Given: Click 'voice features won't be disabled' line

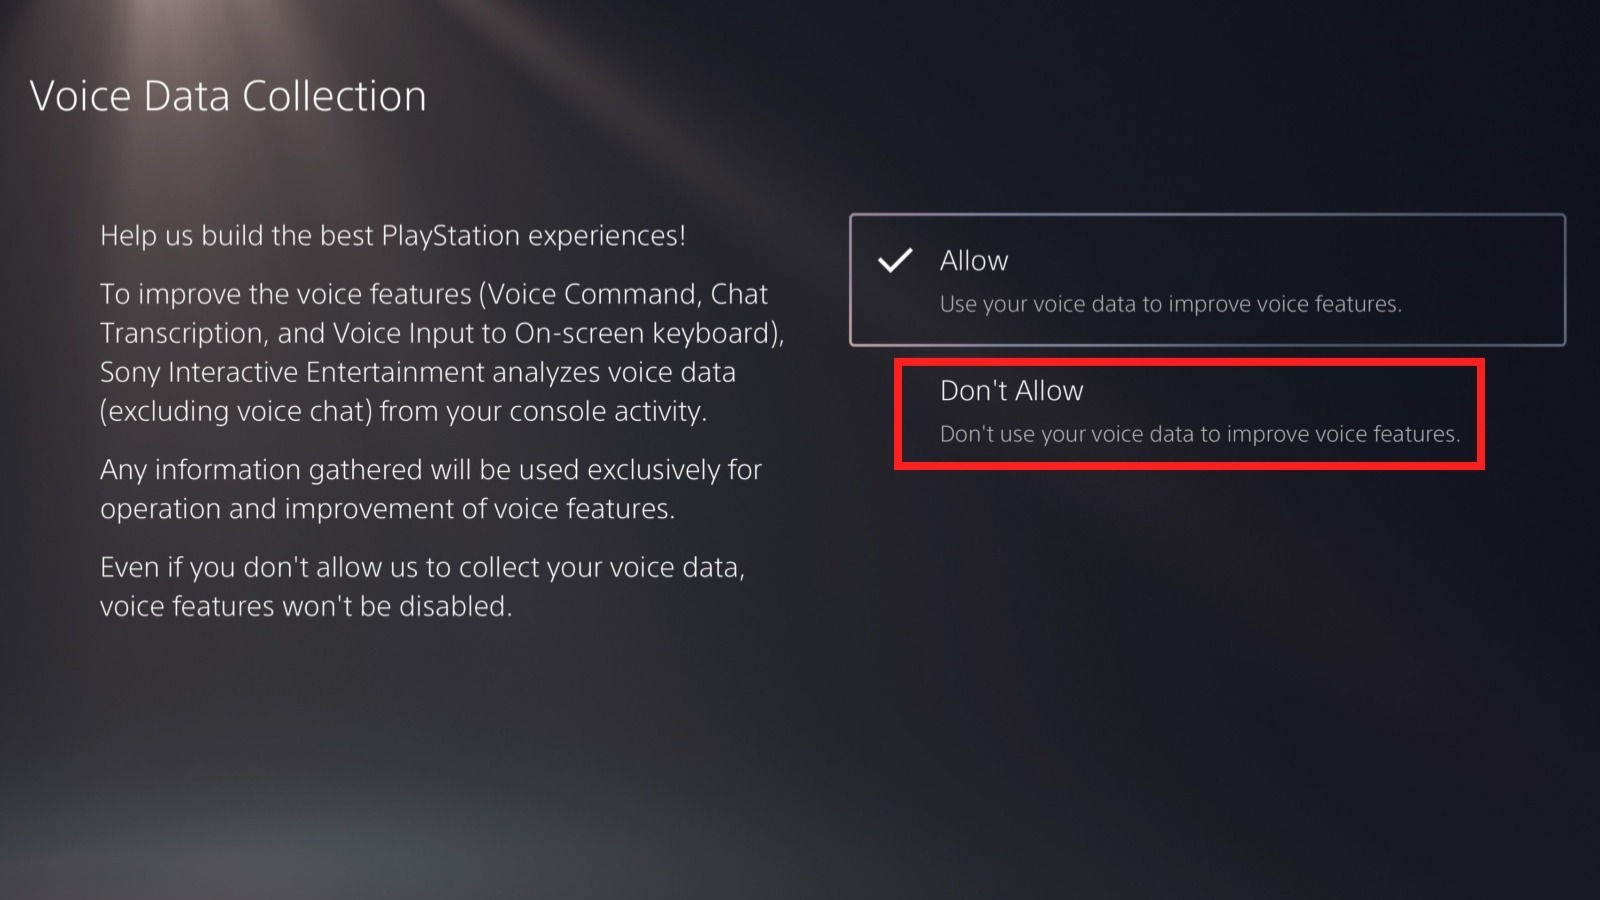Looking at the screenshot, I should [305, 607].
